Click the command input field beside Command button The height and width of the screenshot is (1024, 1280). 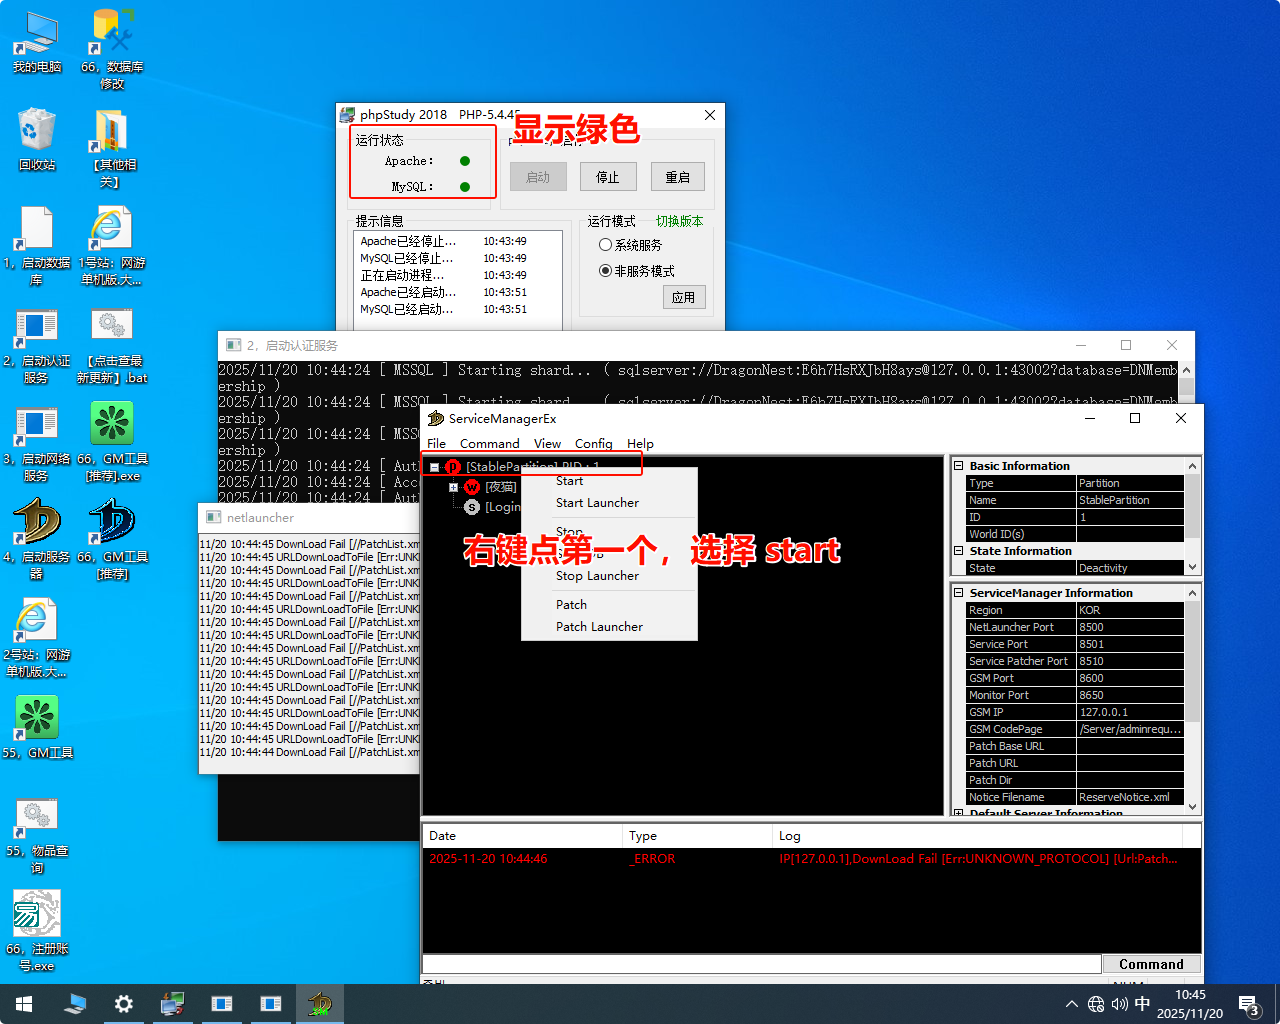(761, 964)
